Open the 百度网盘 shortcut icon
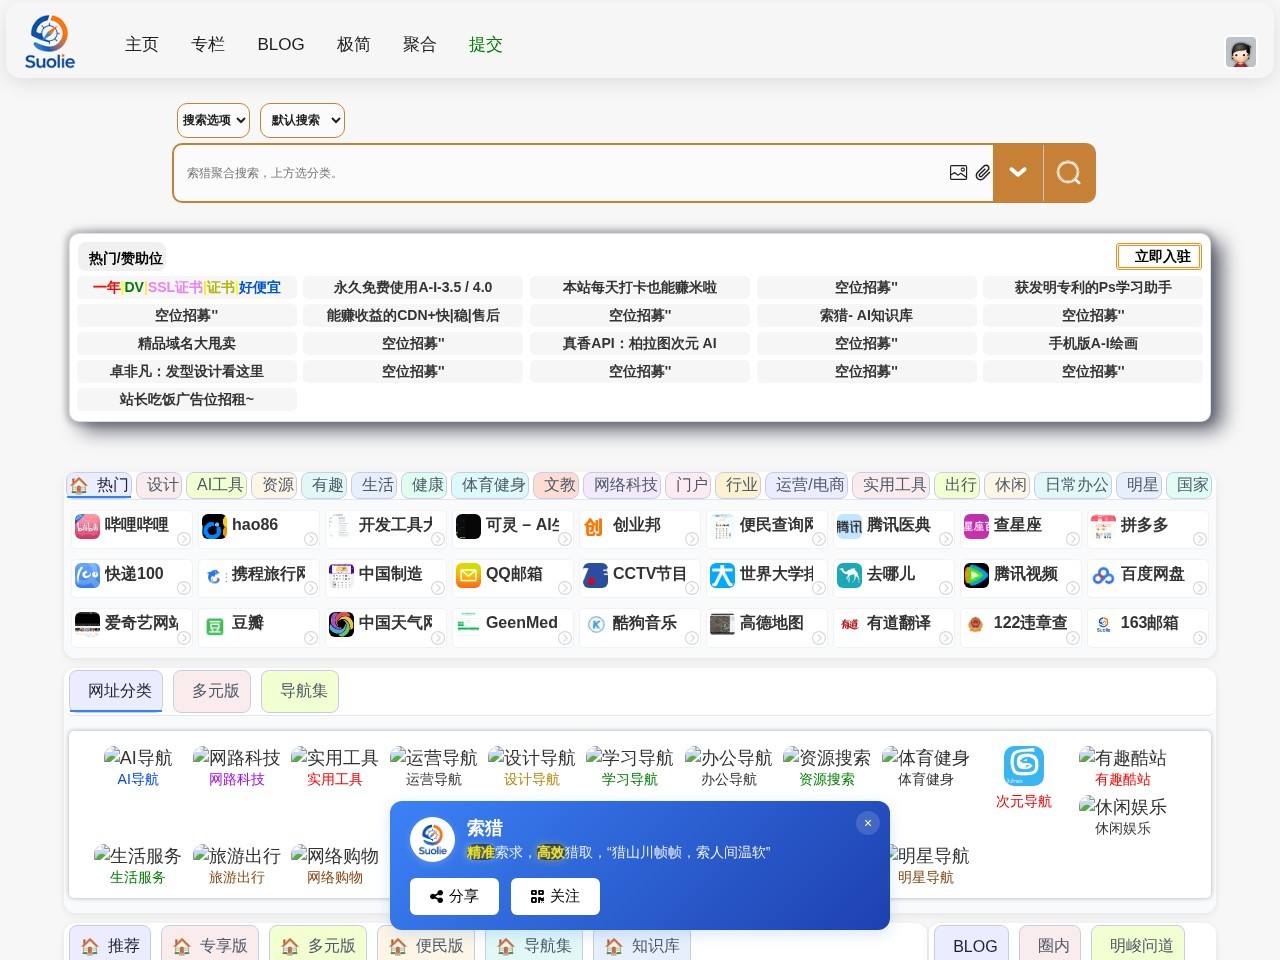The width and height of the screenshot is (1280, 960). tap(1103, 575)
